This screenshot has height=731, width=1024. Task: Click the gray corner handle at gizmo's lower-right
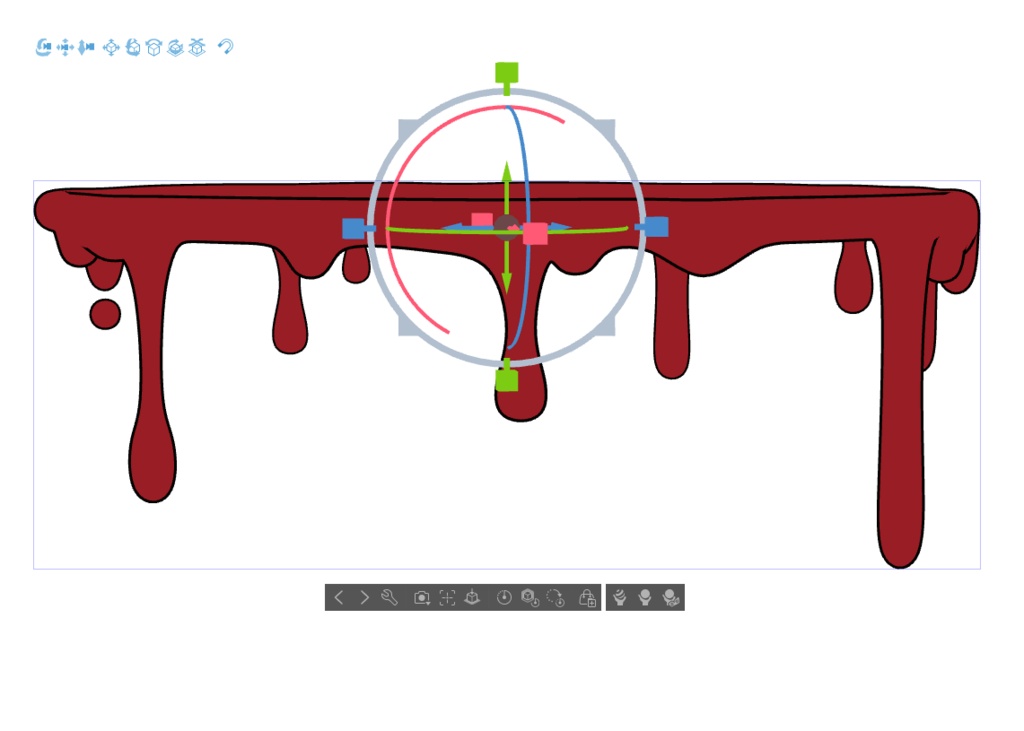point(607,327)
